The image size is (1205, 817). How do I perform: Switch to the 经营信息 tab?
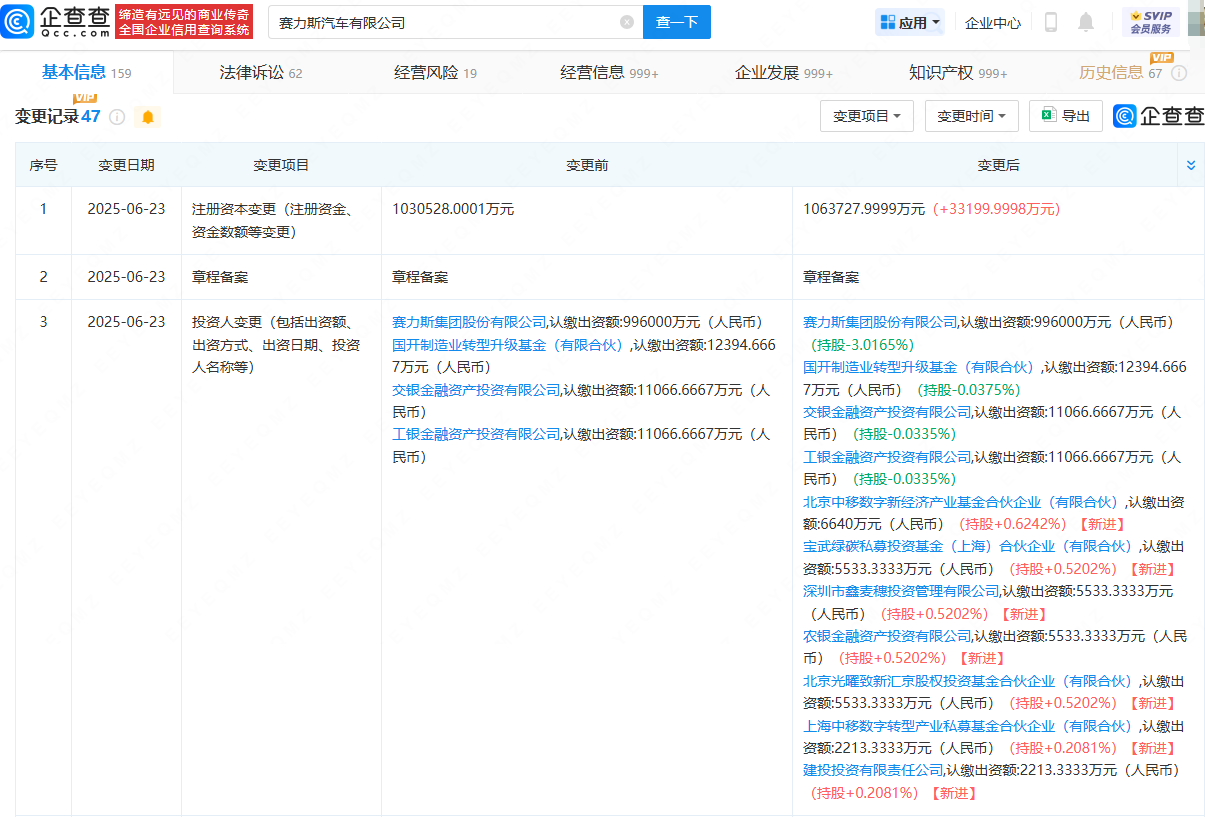pos(609,72)
